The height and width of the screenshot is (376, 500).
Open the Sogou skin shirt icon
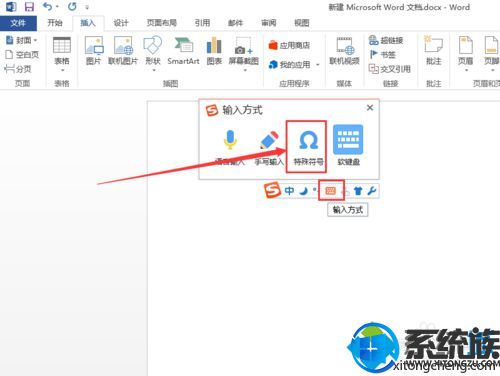point(358,191)
